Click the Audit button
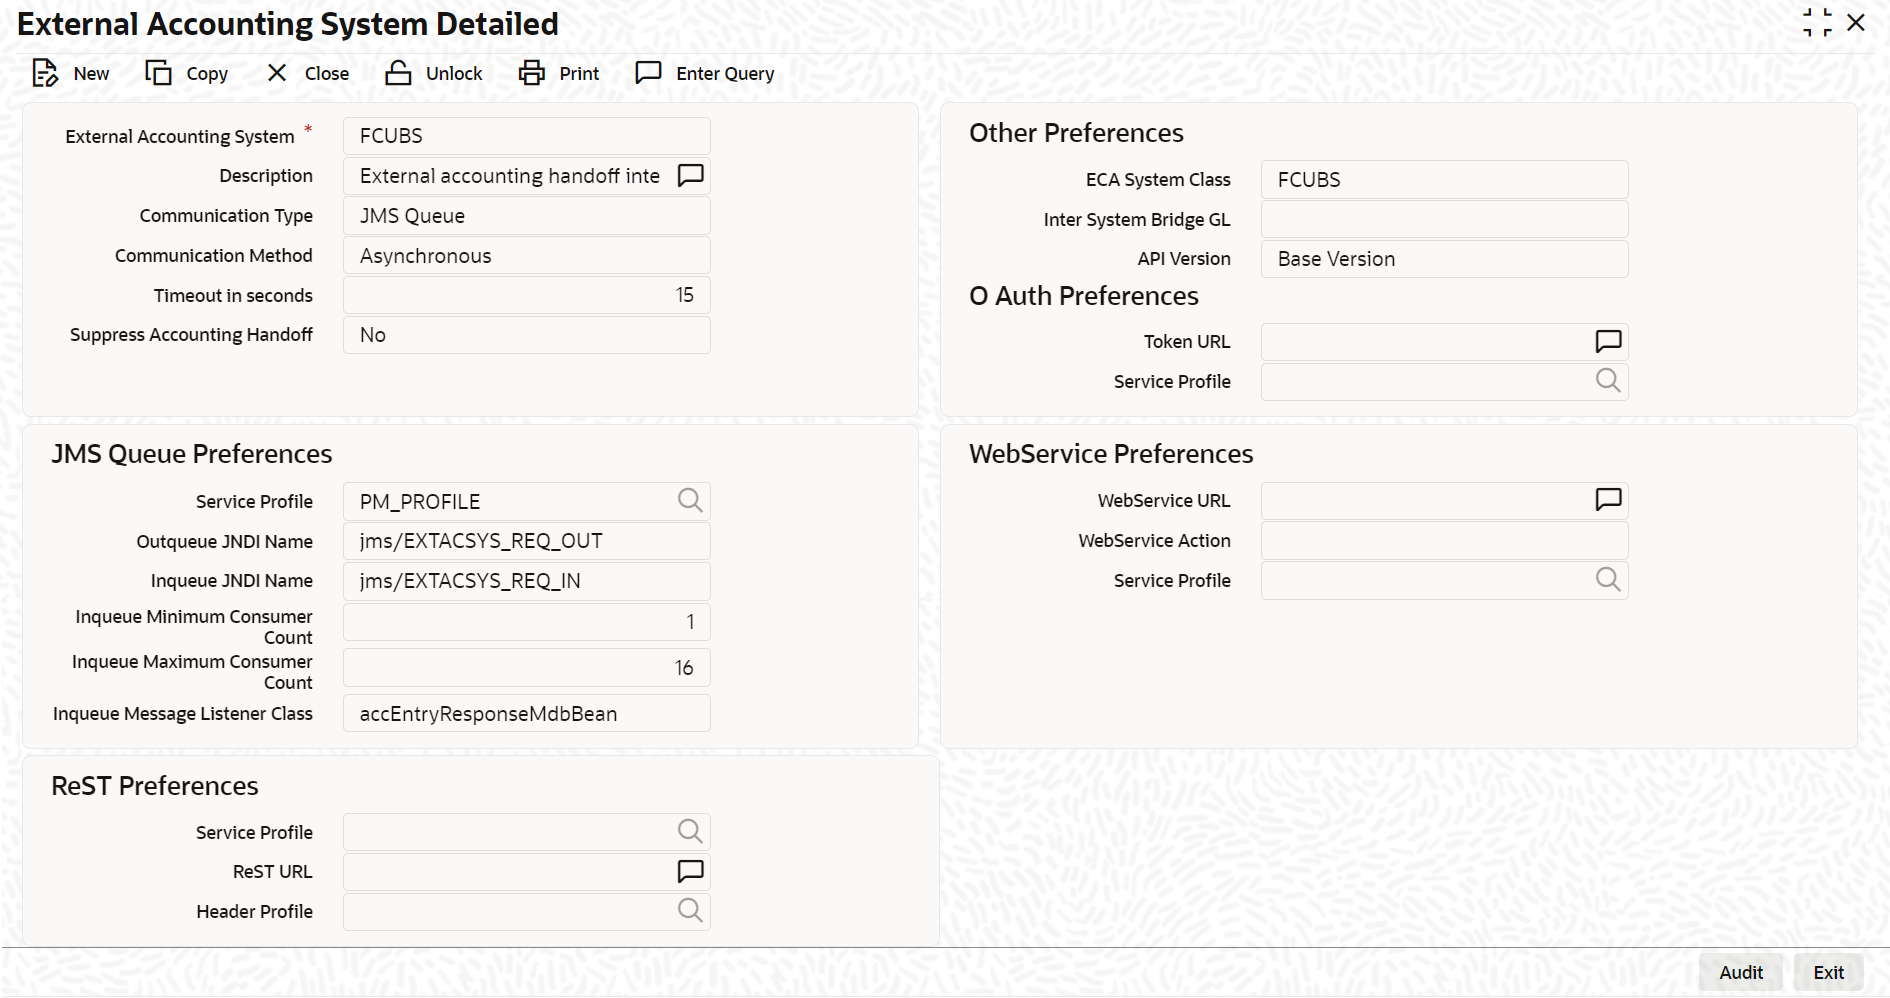Screen dimensions: 1890x998 1741,972
